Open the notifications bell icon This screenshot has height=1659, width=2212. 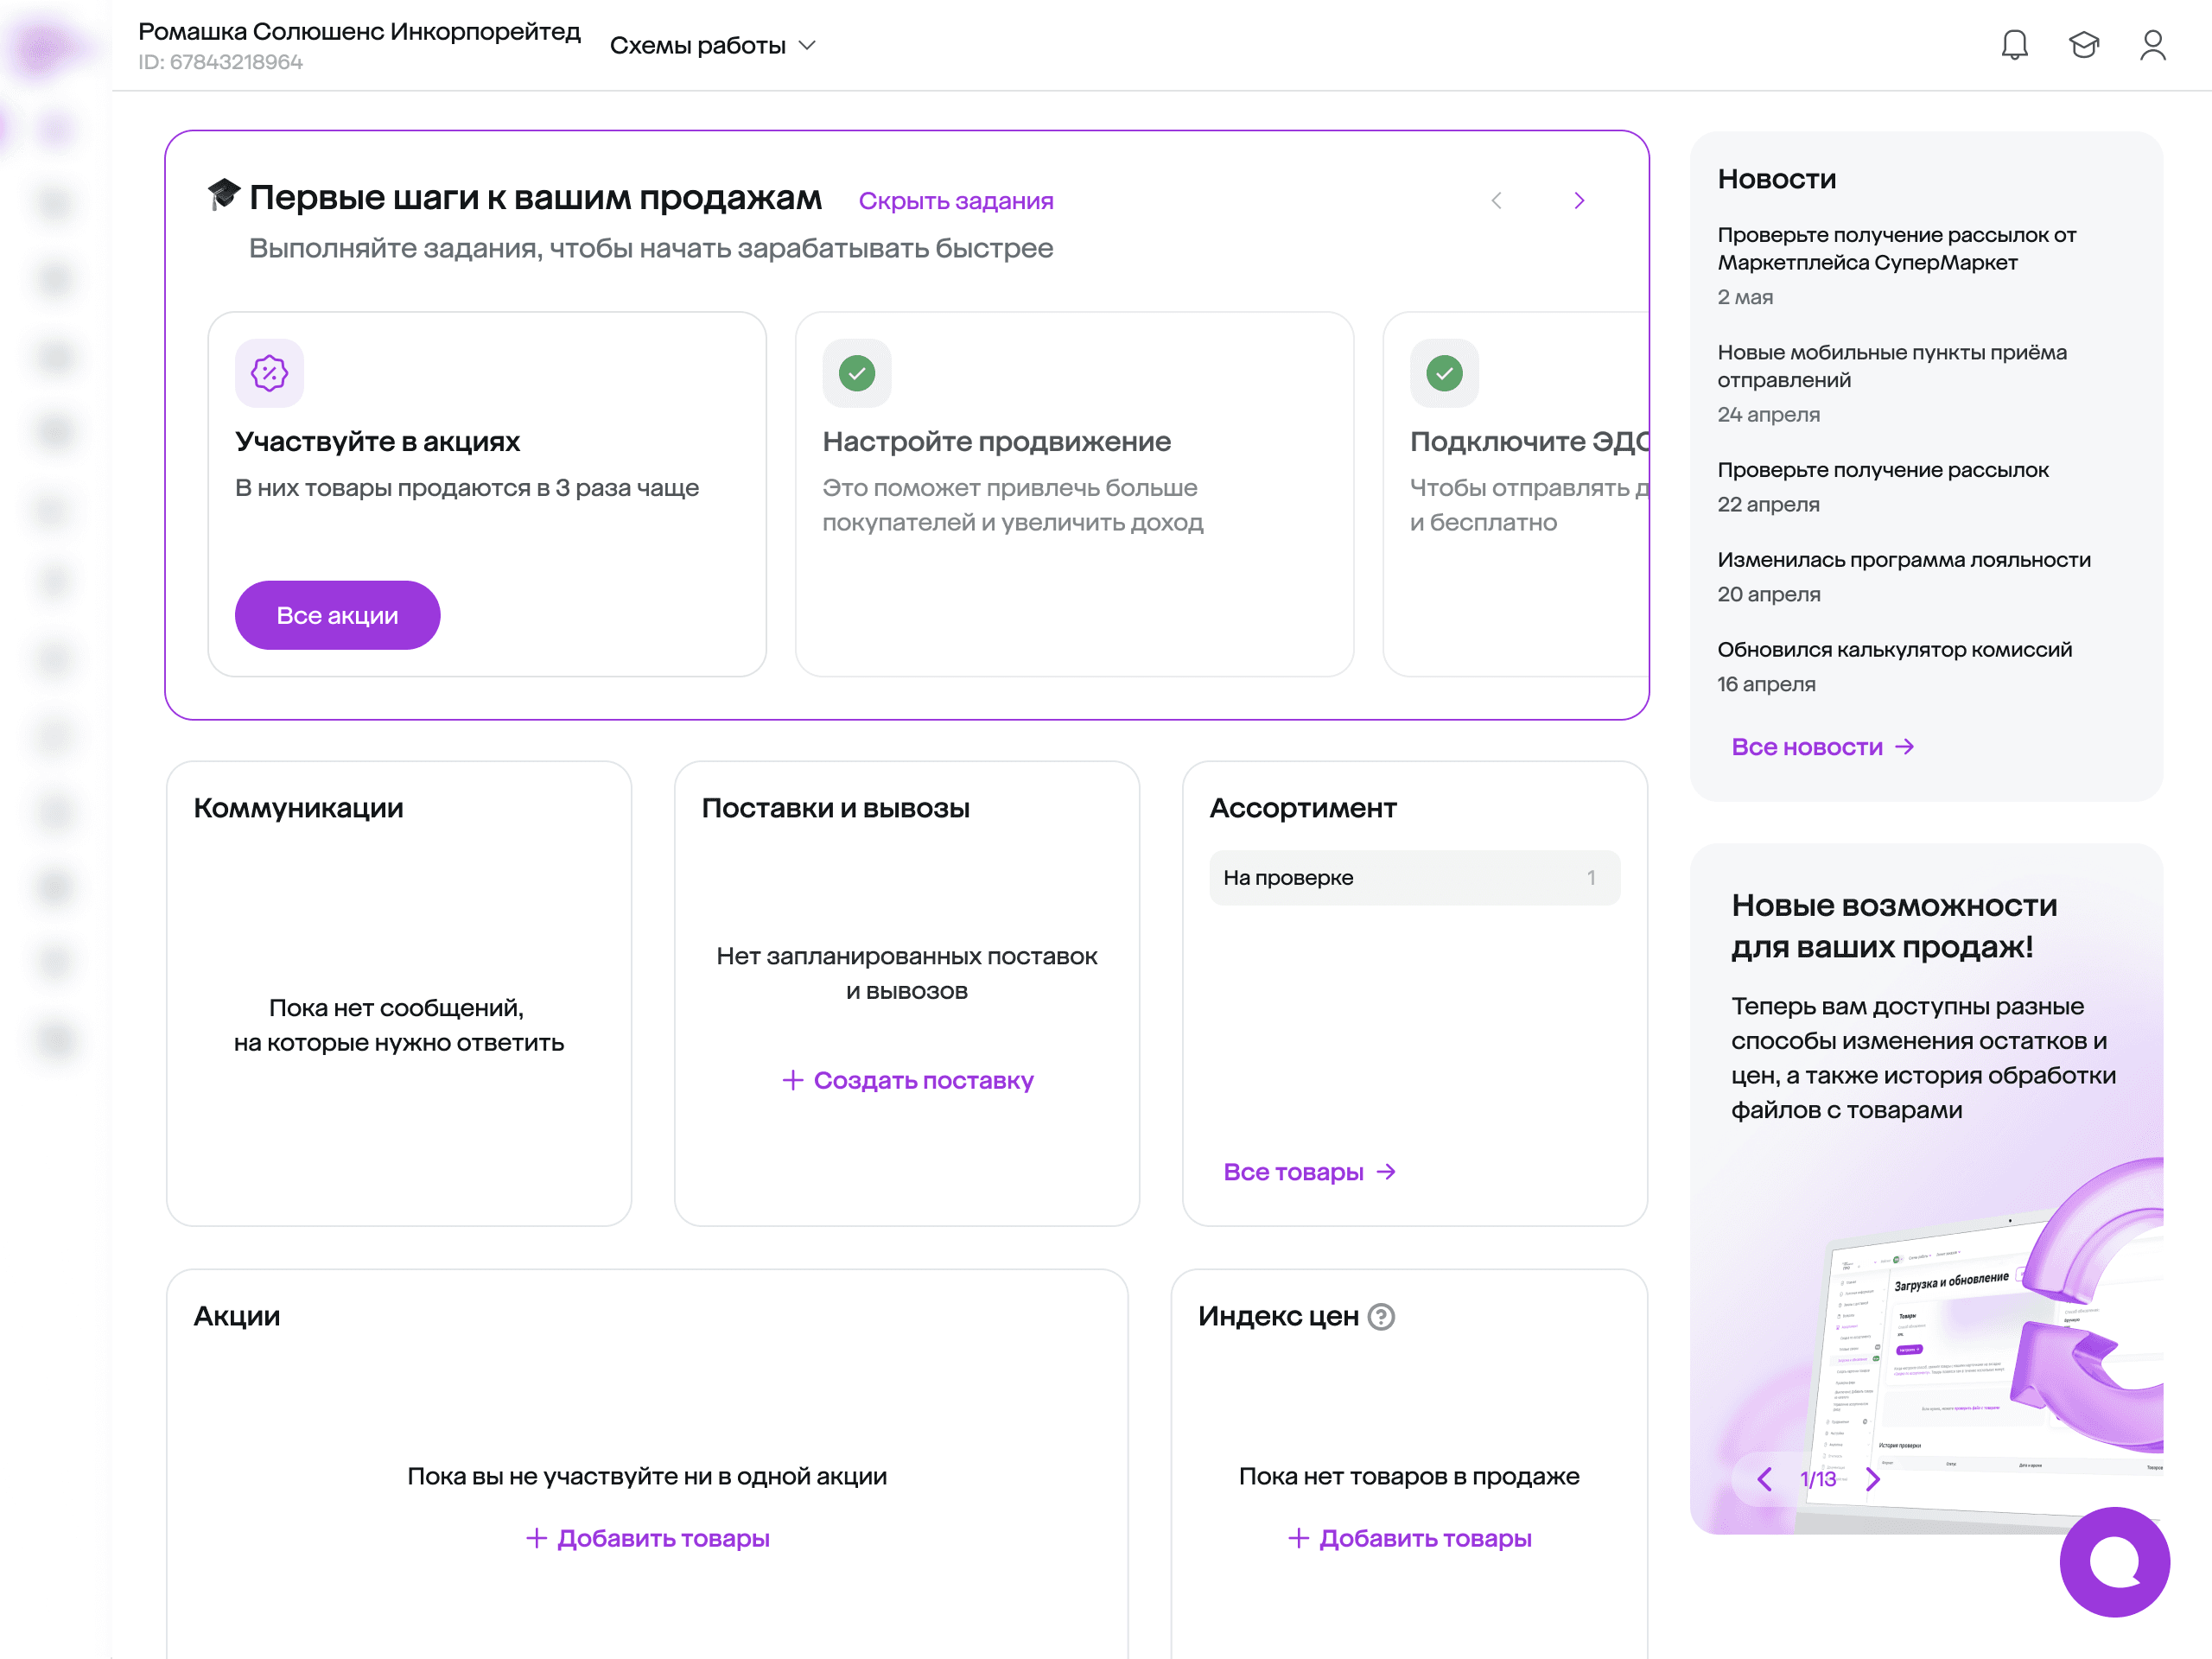point(2014,45)
